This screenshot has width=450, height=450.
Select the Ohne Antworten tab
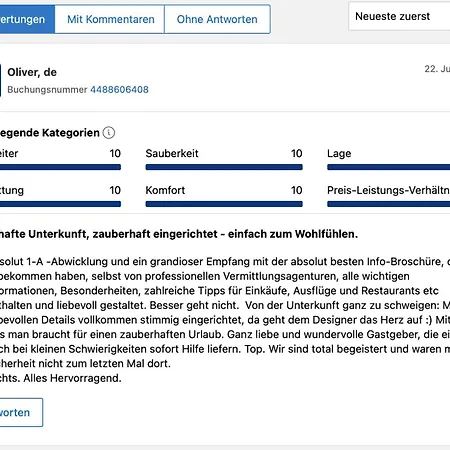point(217,19)
